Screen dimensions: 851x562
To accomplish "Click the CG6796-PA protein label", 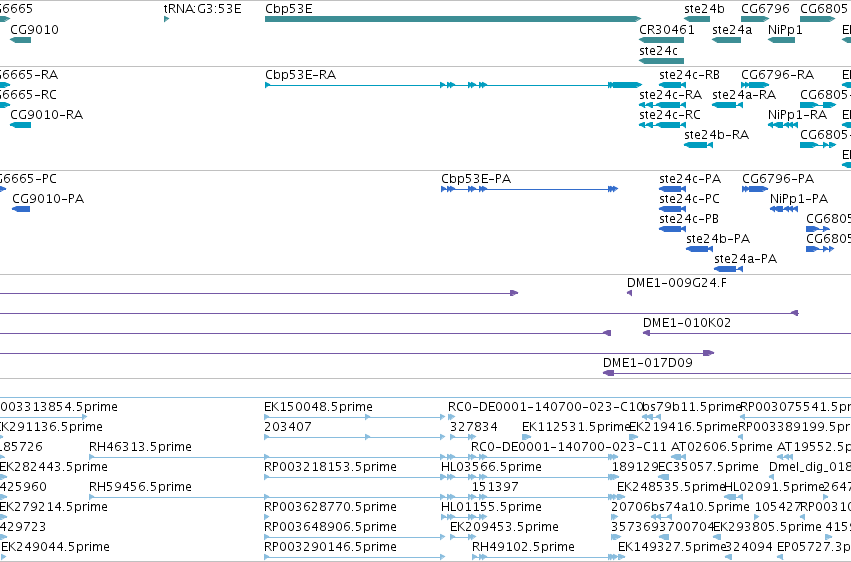I will click(x=778, y=178).
